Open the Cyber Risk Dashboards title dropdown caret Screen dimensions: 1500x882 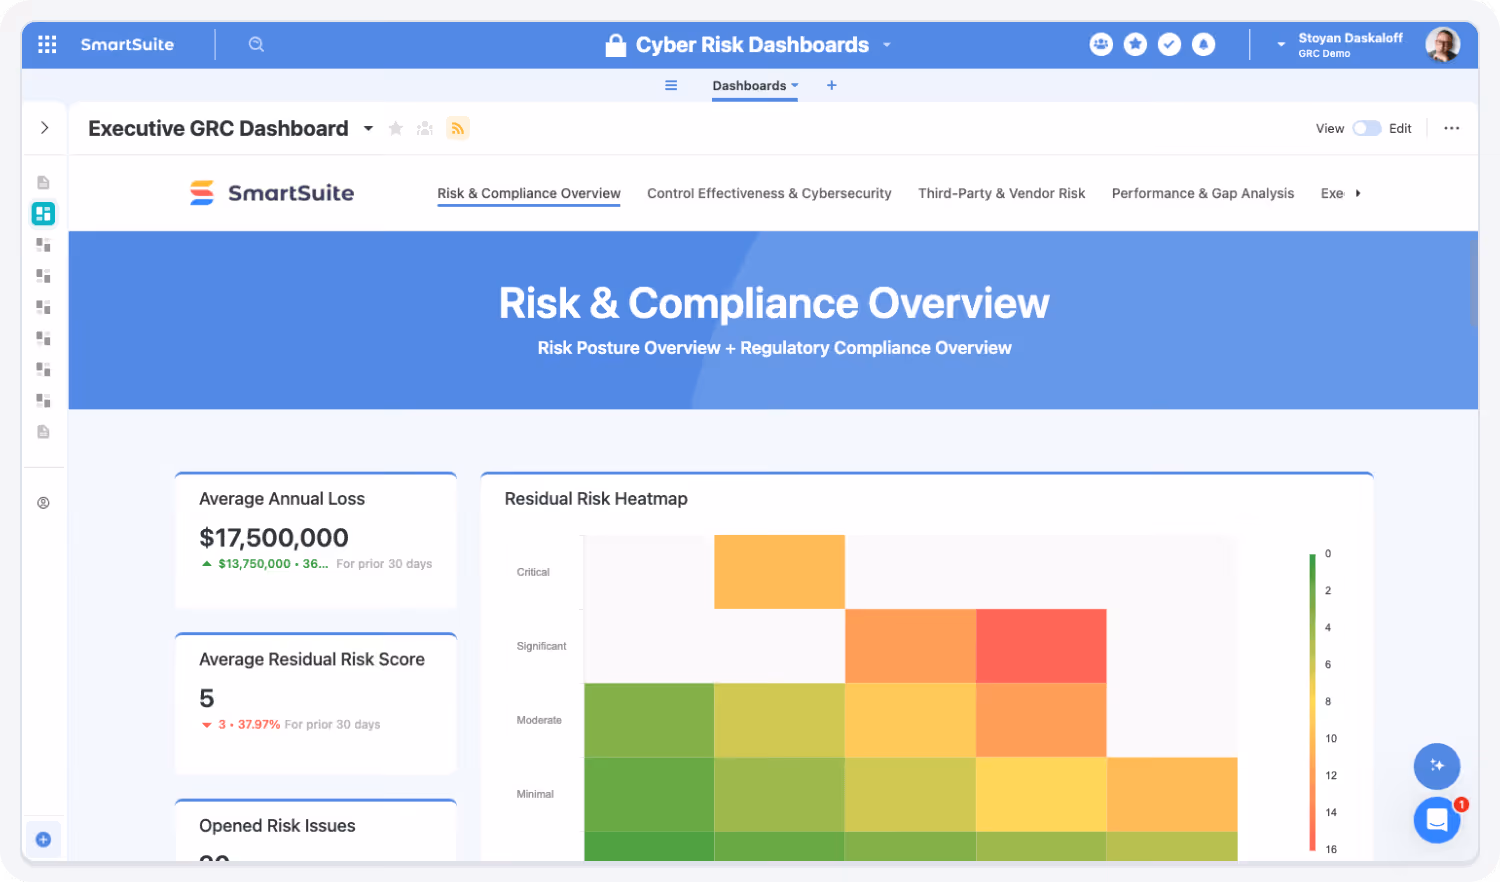point(887,45)
